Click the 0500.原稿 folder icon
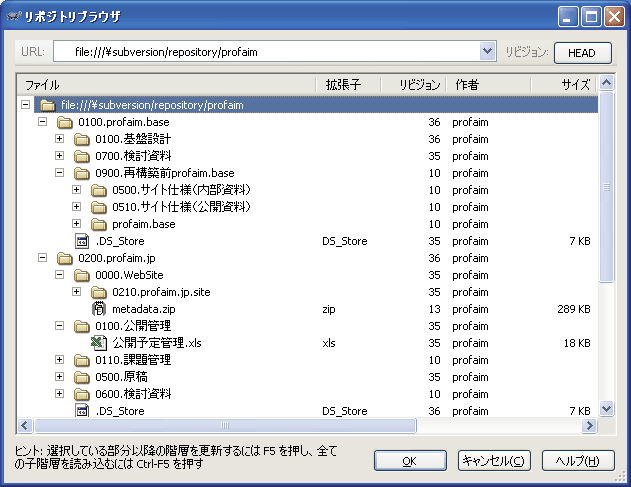 (82, 377)
